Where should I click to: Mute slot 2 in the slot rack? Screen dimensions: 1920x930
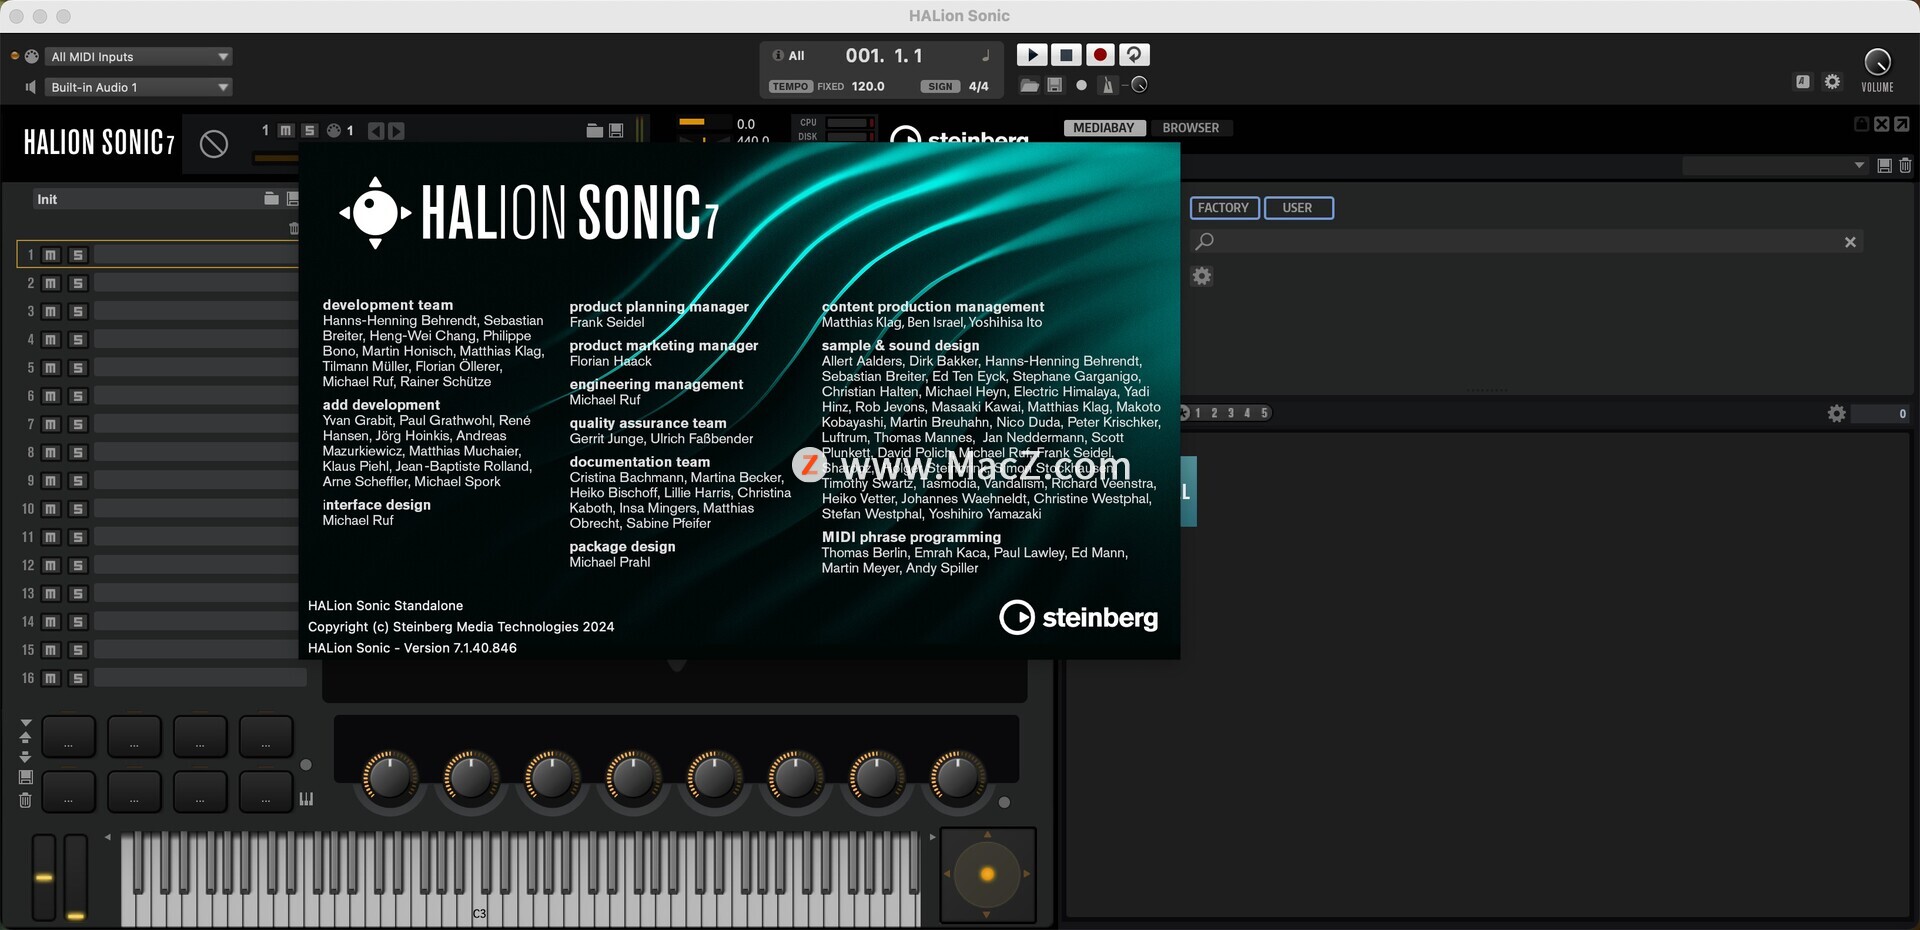51,284
